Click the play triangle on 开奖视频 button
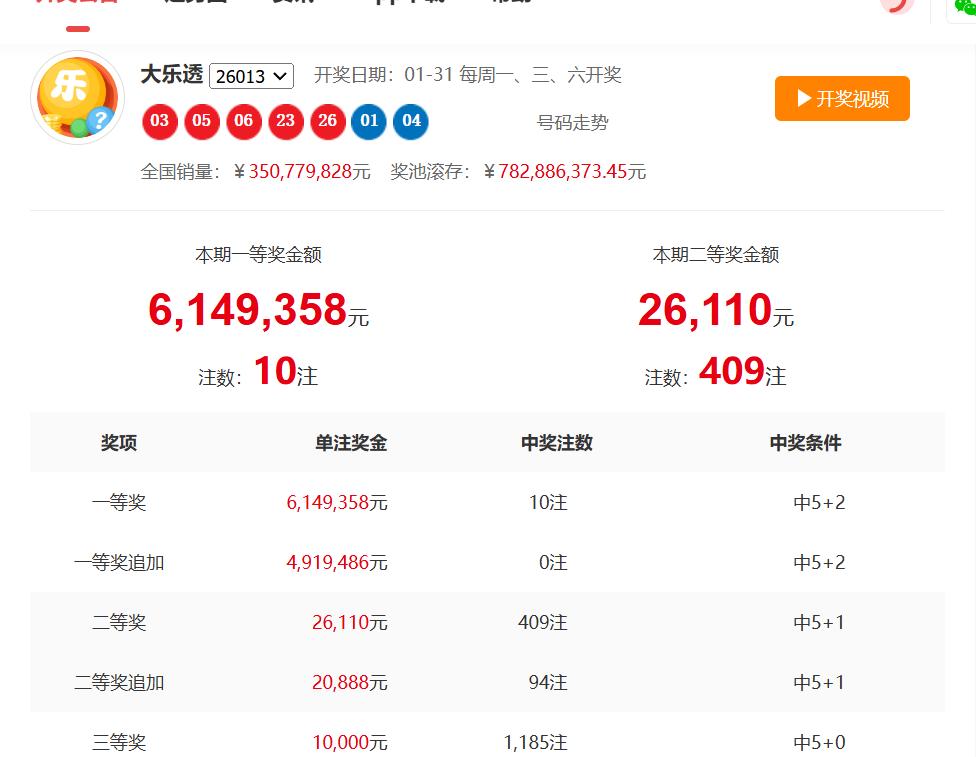Image resolution: width=976 pixels, height=757 pixels. click(802, 99)
